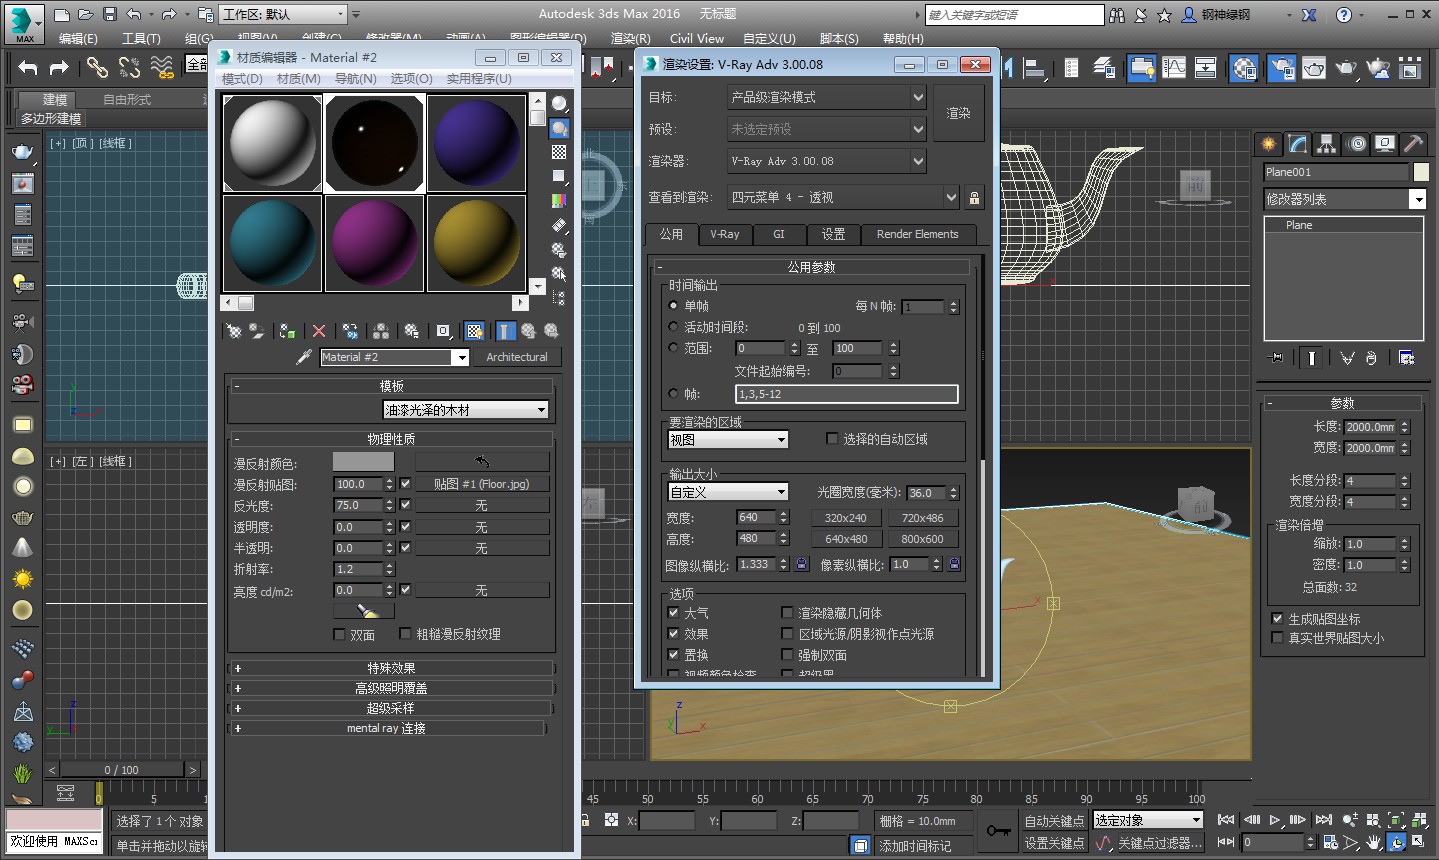Toggle 生成贴图坐标 checkbox

(x=1277, y=618)
